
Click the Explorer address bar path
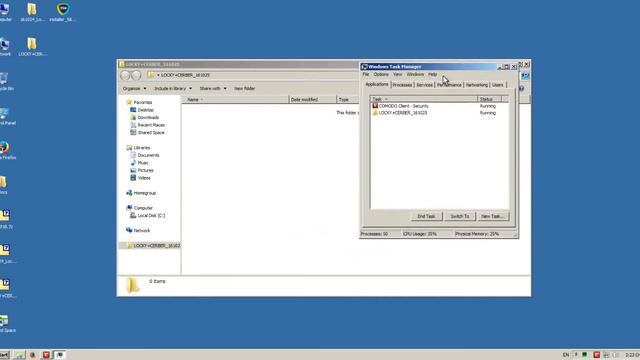pyautogui.click(x=186, y=75)
